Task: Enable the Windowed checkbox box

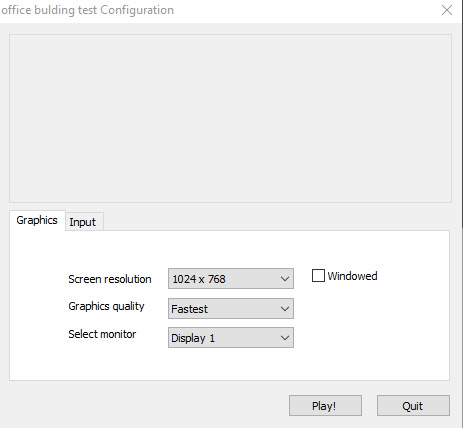Action: coord(318,276)
